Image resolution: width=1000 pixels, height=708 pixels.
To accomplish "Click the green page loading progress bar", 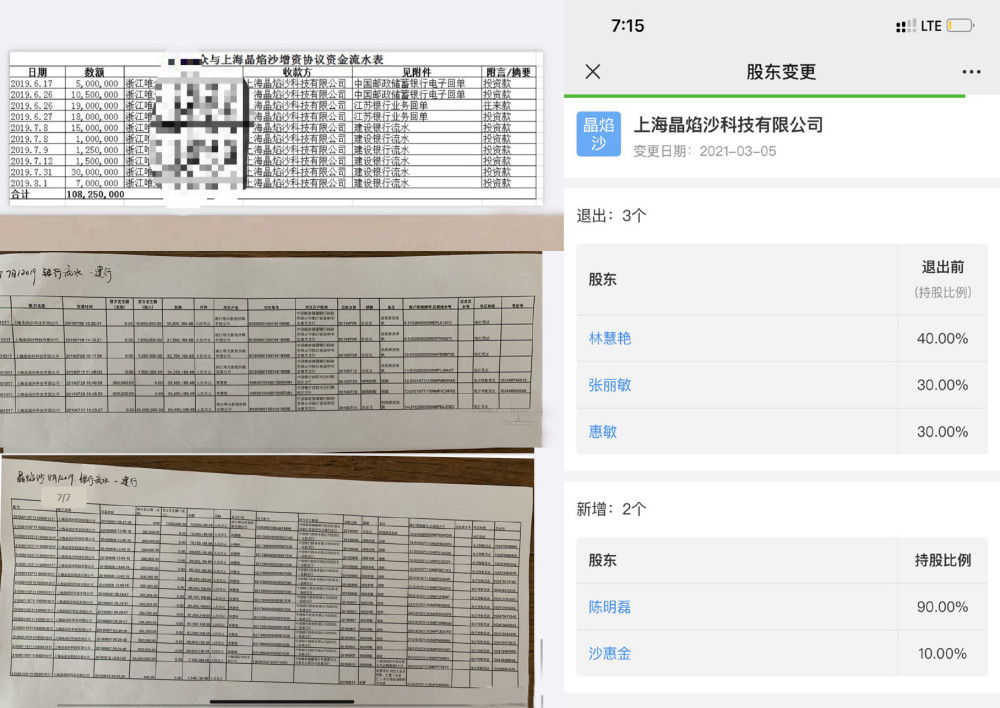I will pos(764,96).
